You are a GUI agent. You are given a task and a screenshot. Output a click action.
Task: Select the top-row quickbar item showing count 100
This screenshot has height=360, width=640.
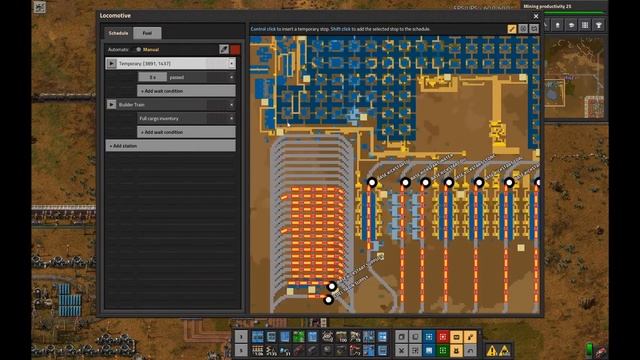341,337
